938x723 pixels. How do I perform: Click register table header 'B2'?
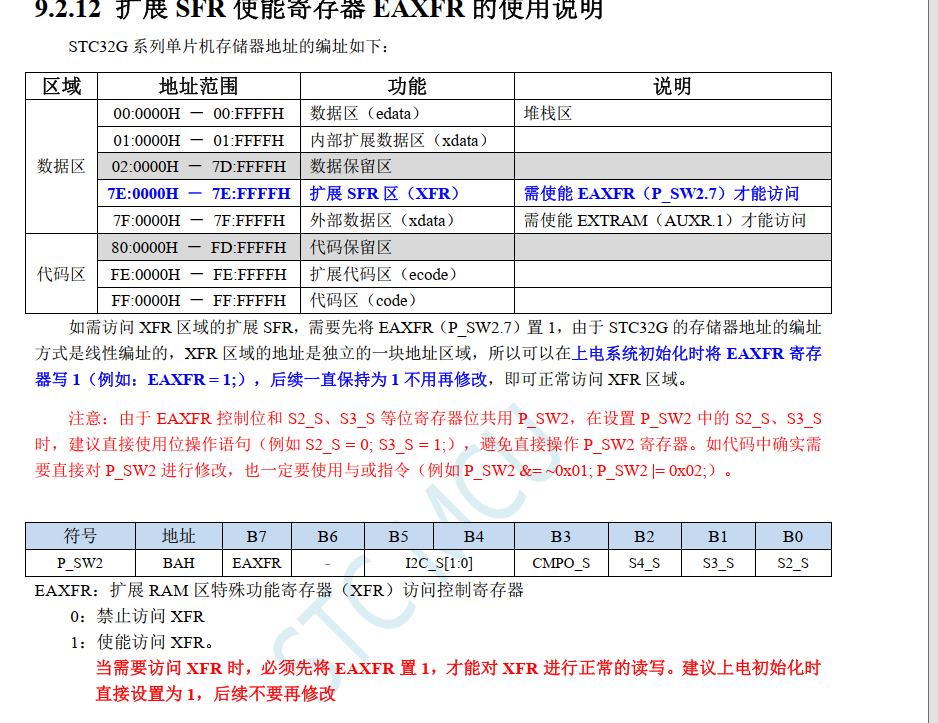644,536
